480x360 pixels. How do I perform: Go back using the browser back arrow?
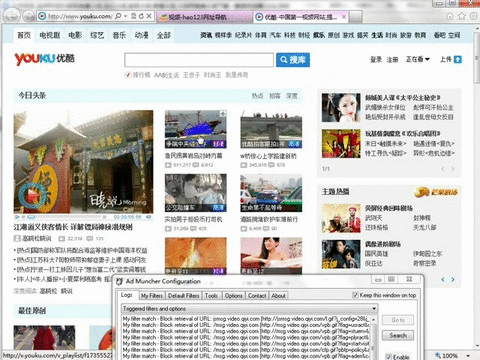click(12, 16)
